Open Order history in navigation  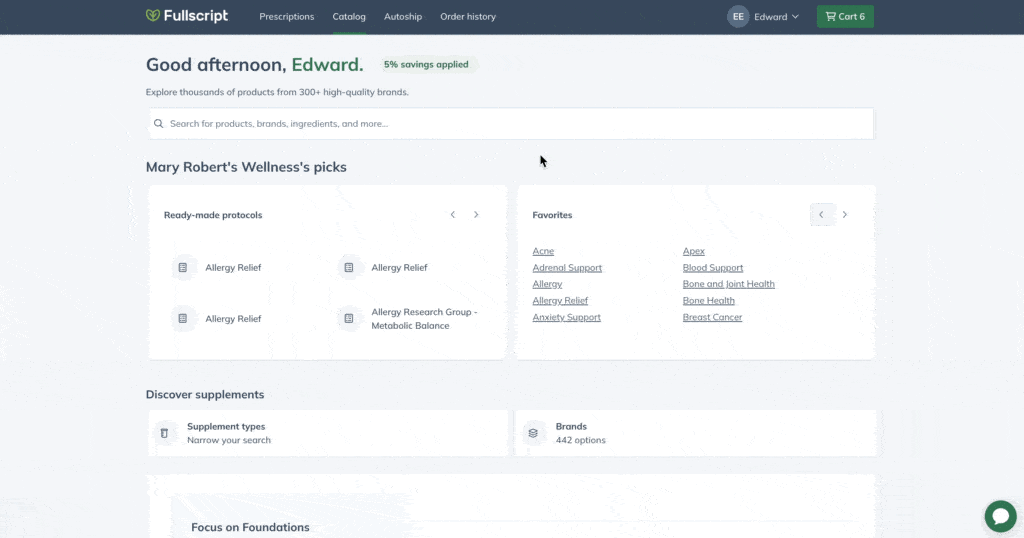(468, 16)
